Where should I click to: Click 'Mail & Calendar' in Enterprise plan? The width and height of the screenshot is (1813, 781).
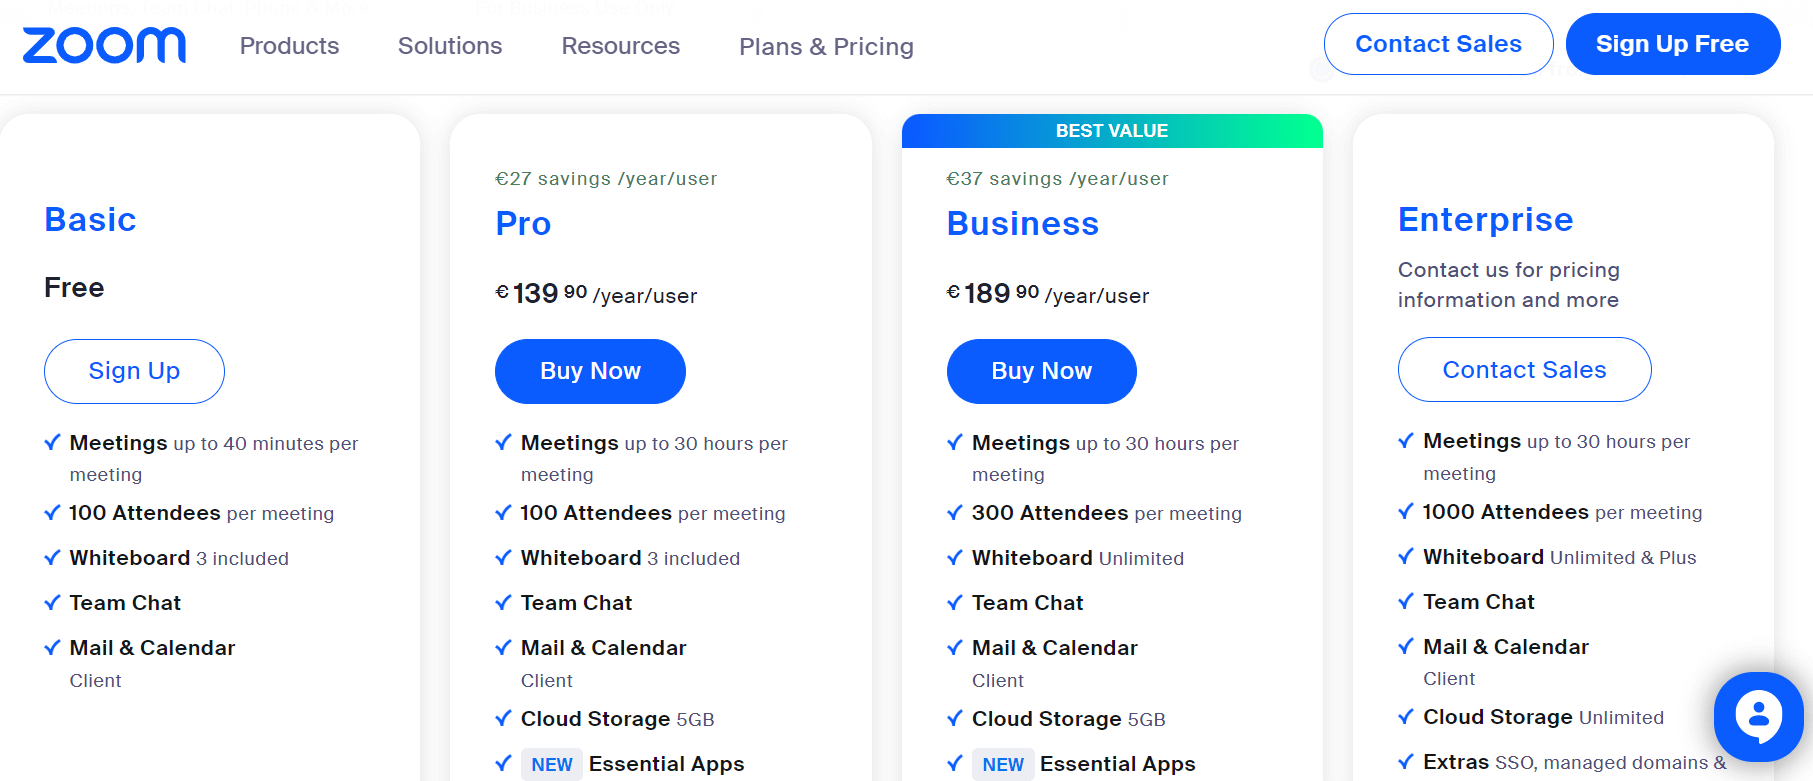pos(1505,647)
